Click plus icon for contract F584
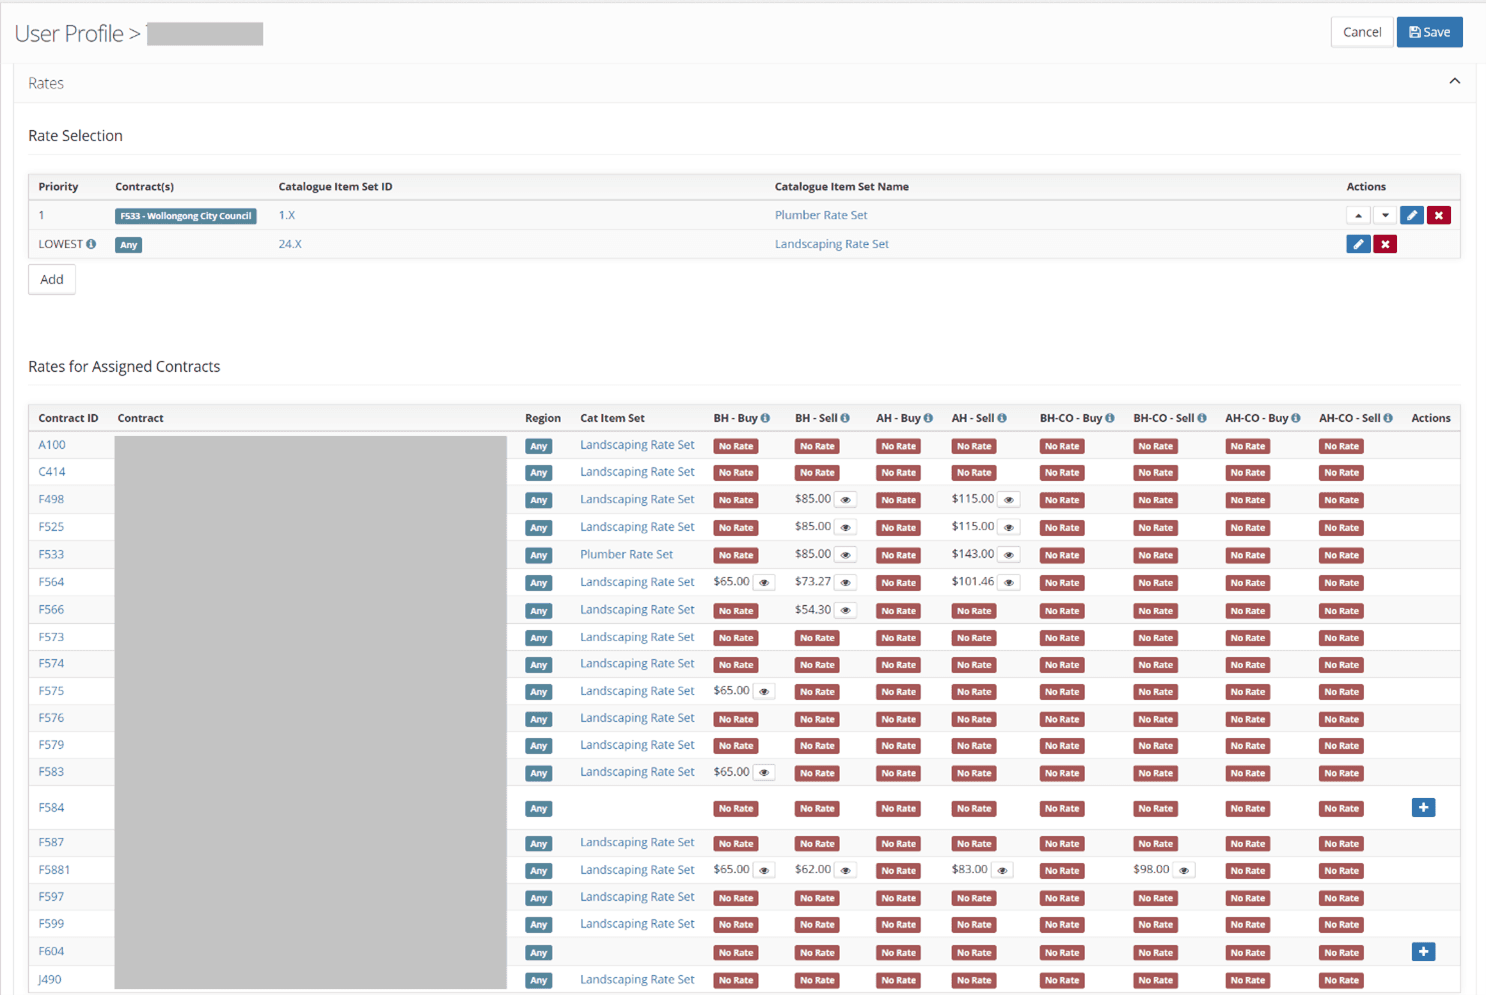This screenshot has width=1486, height=995. click(x=1423, y=808)
